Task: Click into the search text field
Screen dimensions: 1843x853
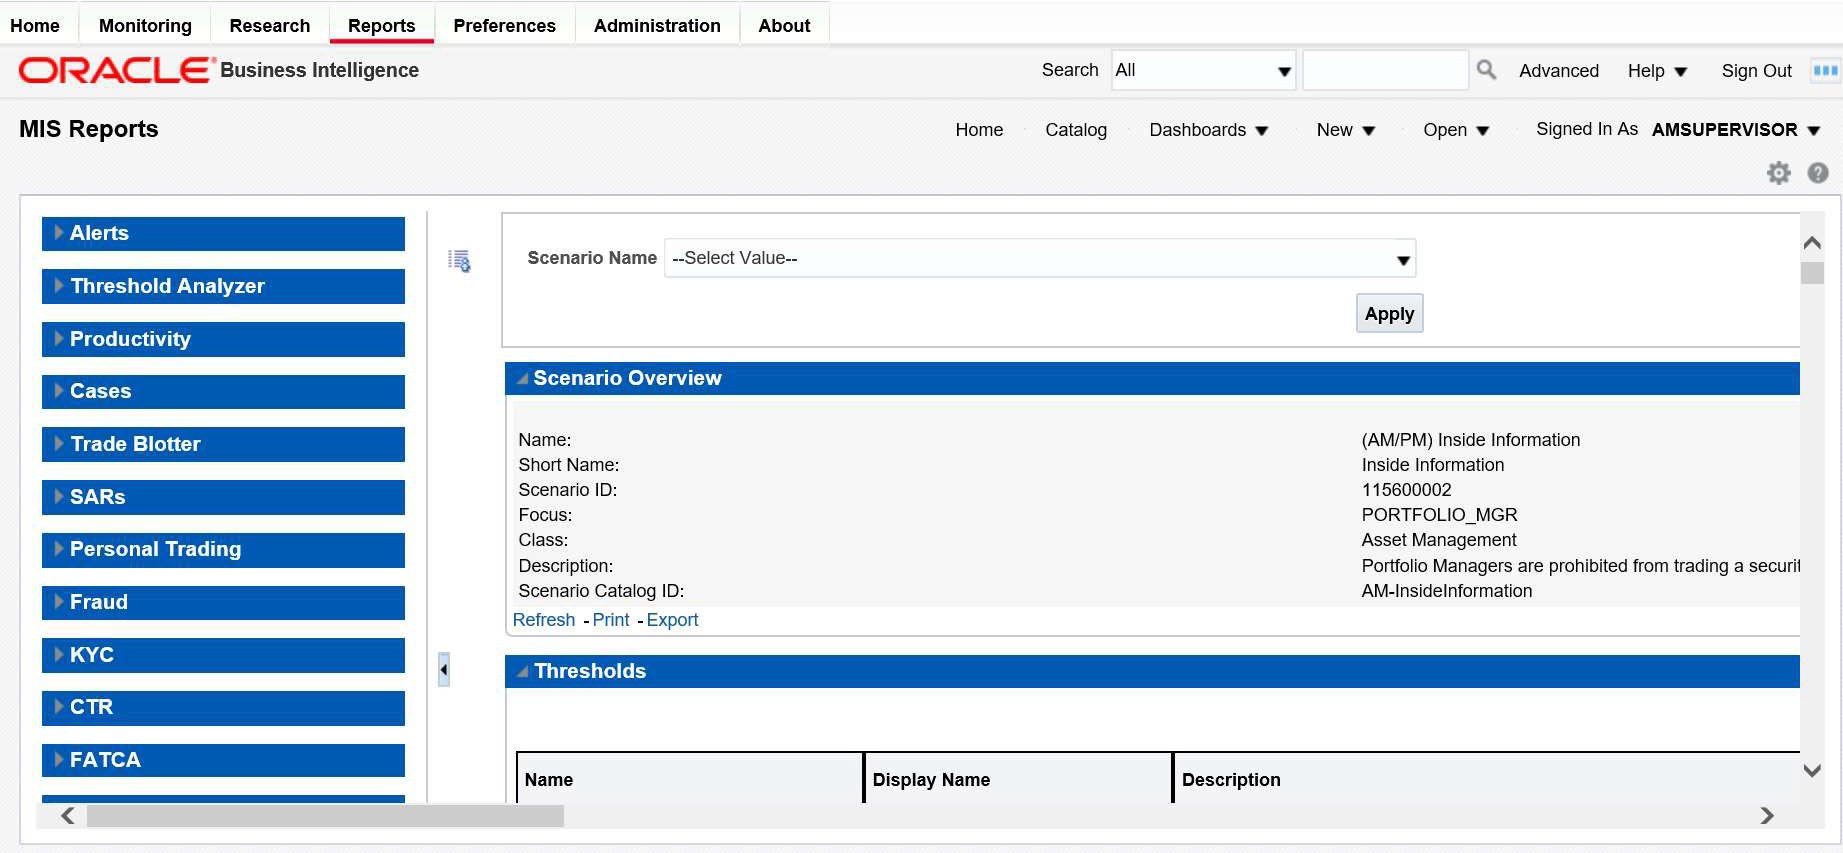Action: pos(1385,70)
